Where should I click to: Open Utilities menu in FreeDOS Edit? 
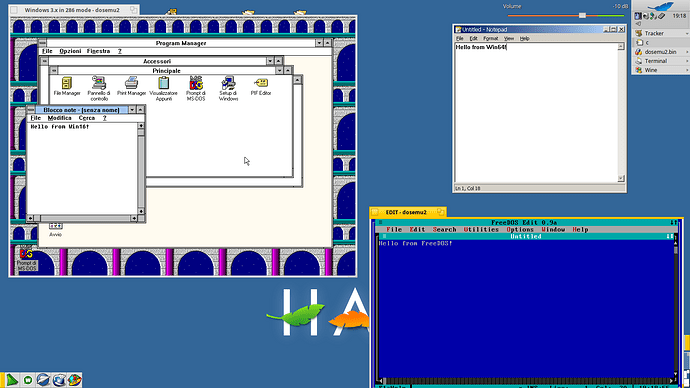tap(481, 230)
